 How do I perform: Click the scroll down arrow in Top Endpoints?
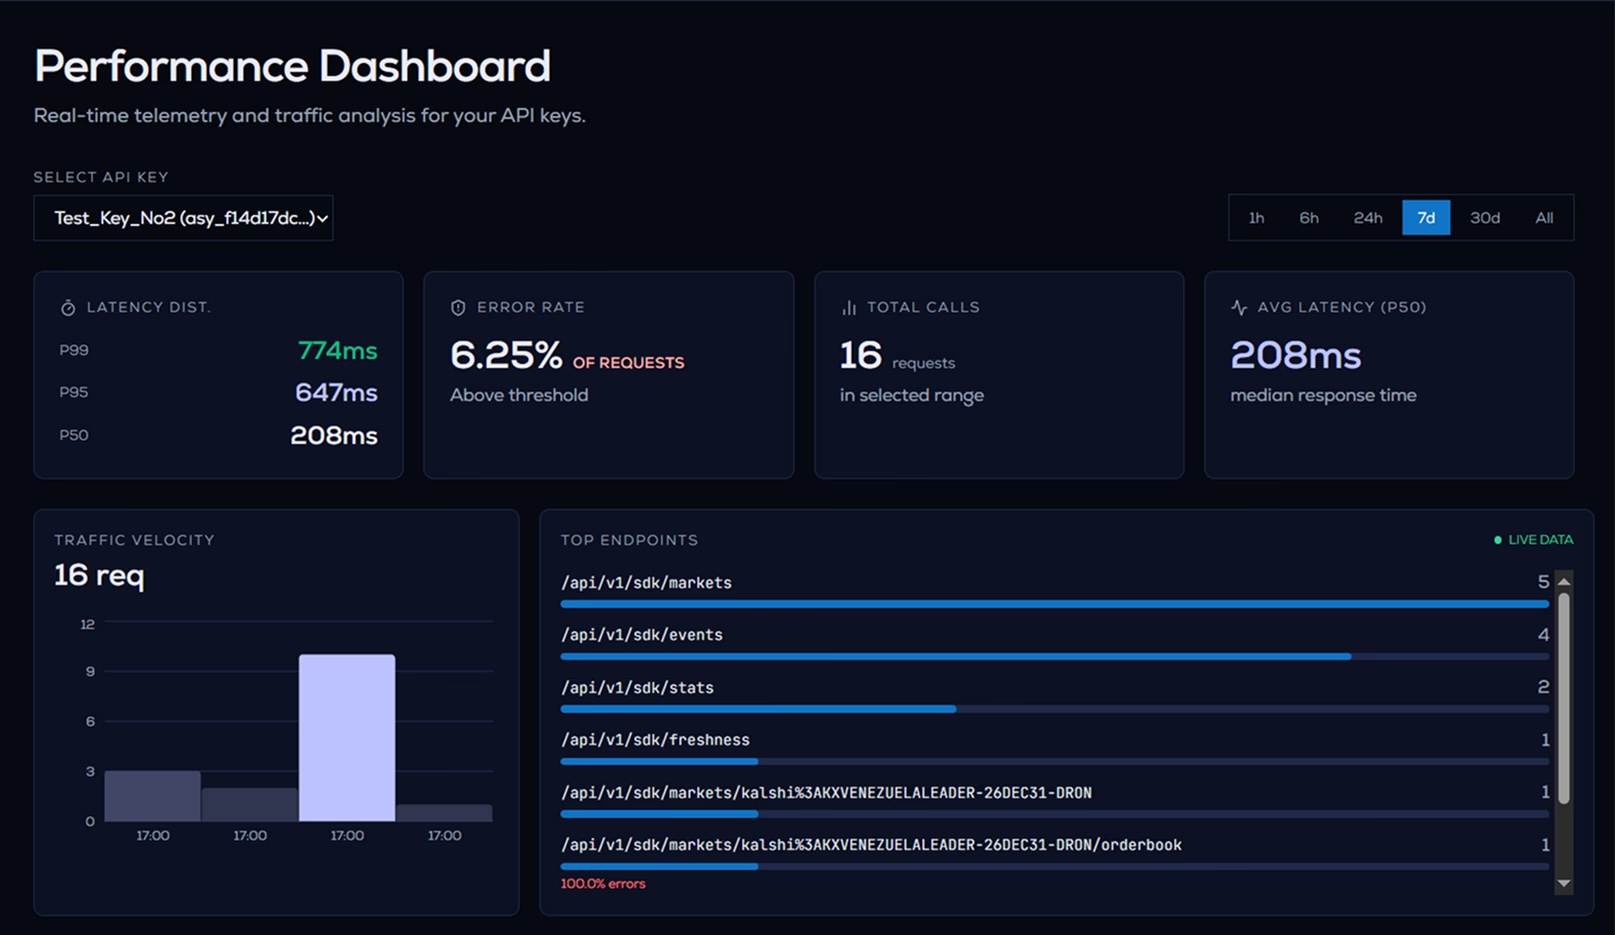(1564, 884)
